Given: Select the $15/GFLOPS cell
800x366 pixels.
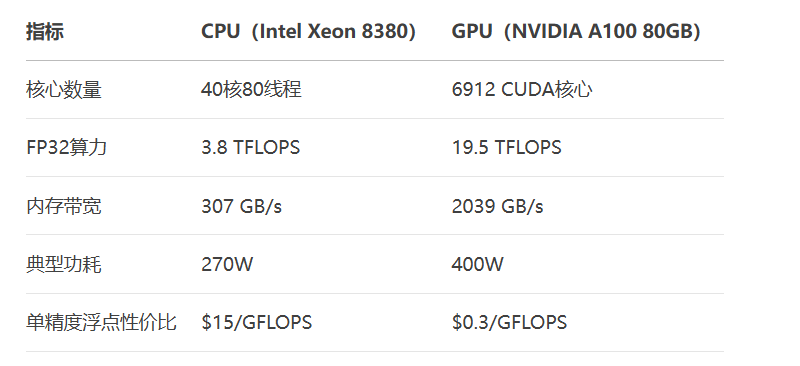Looking at the screenshot, I should click(x=256, y=323).
